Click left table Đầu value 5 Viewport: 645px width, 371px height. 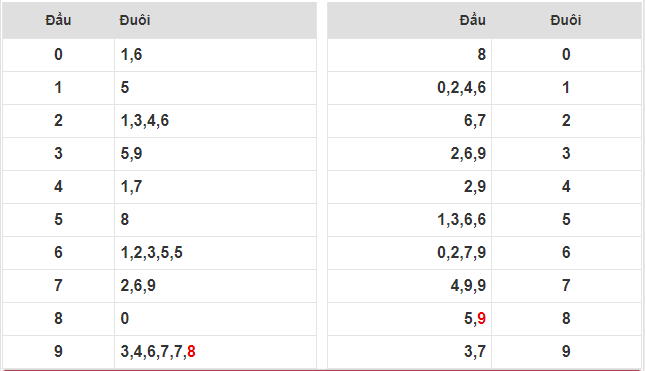tap(58, 219)
